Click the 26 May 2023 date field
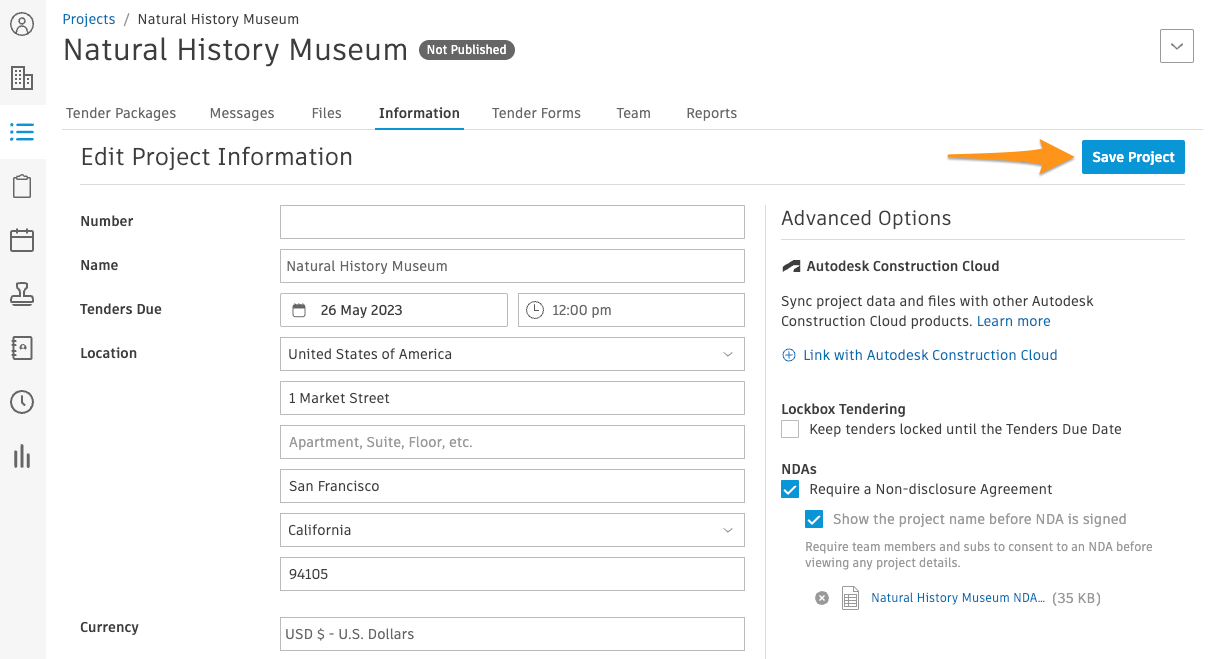The height and width of the screenshot is (659, 1214). [394, 310]
